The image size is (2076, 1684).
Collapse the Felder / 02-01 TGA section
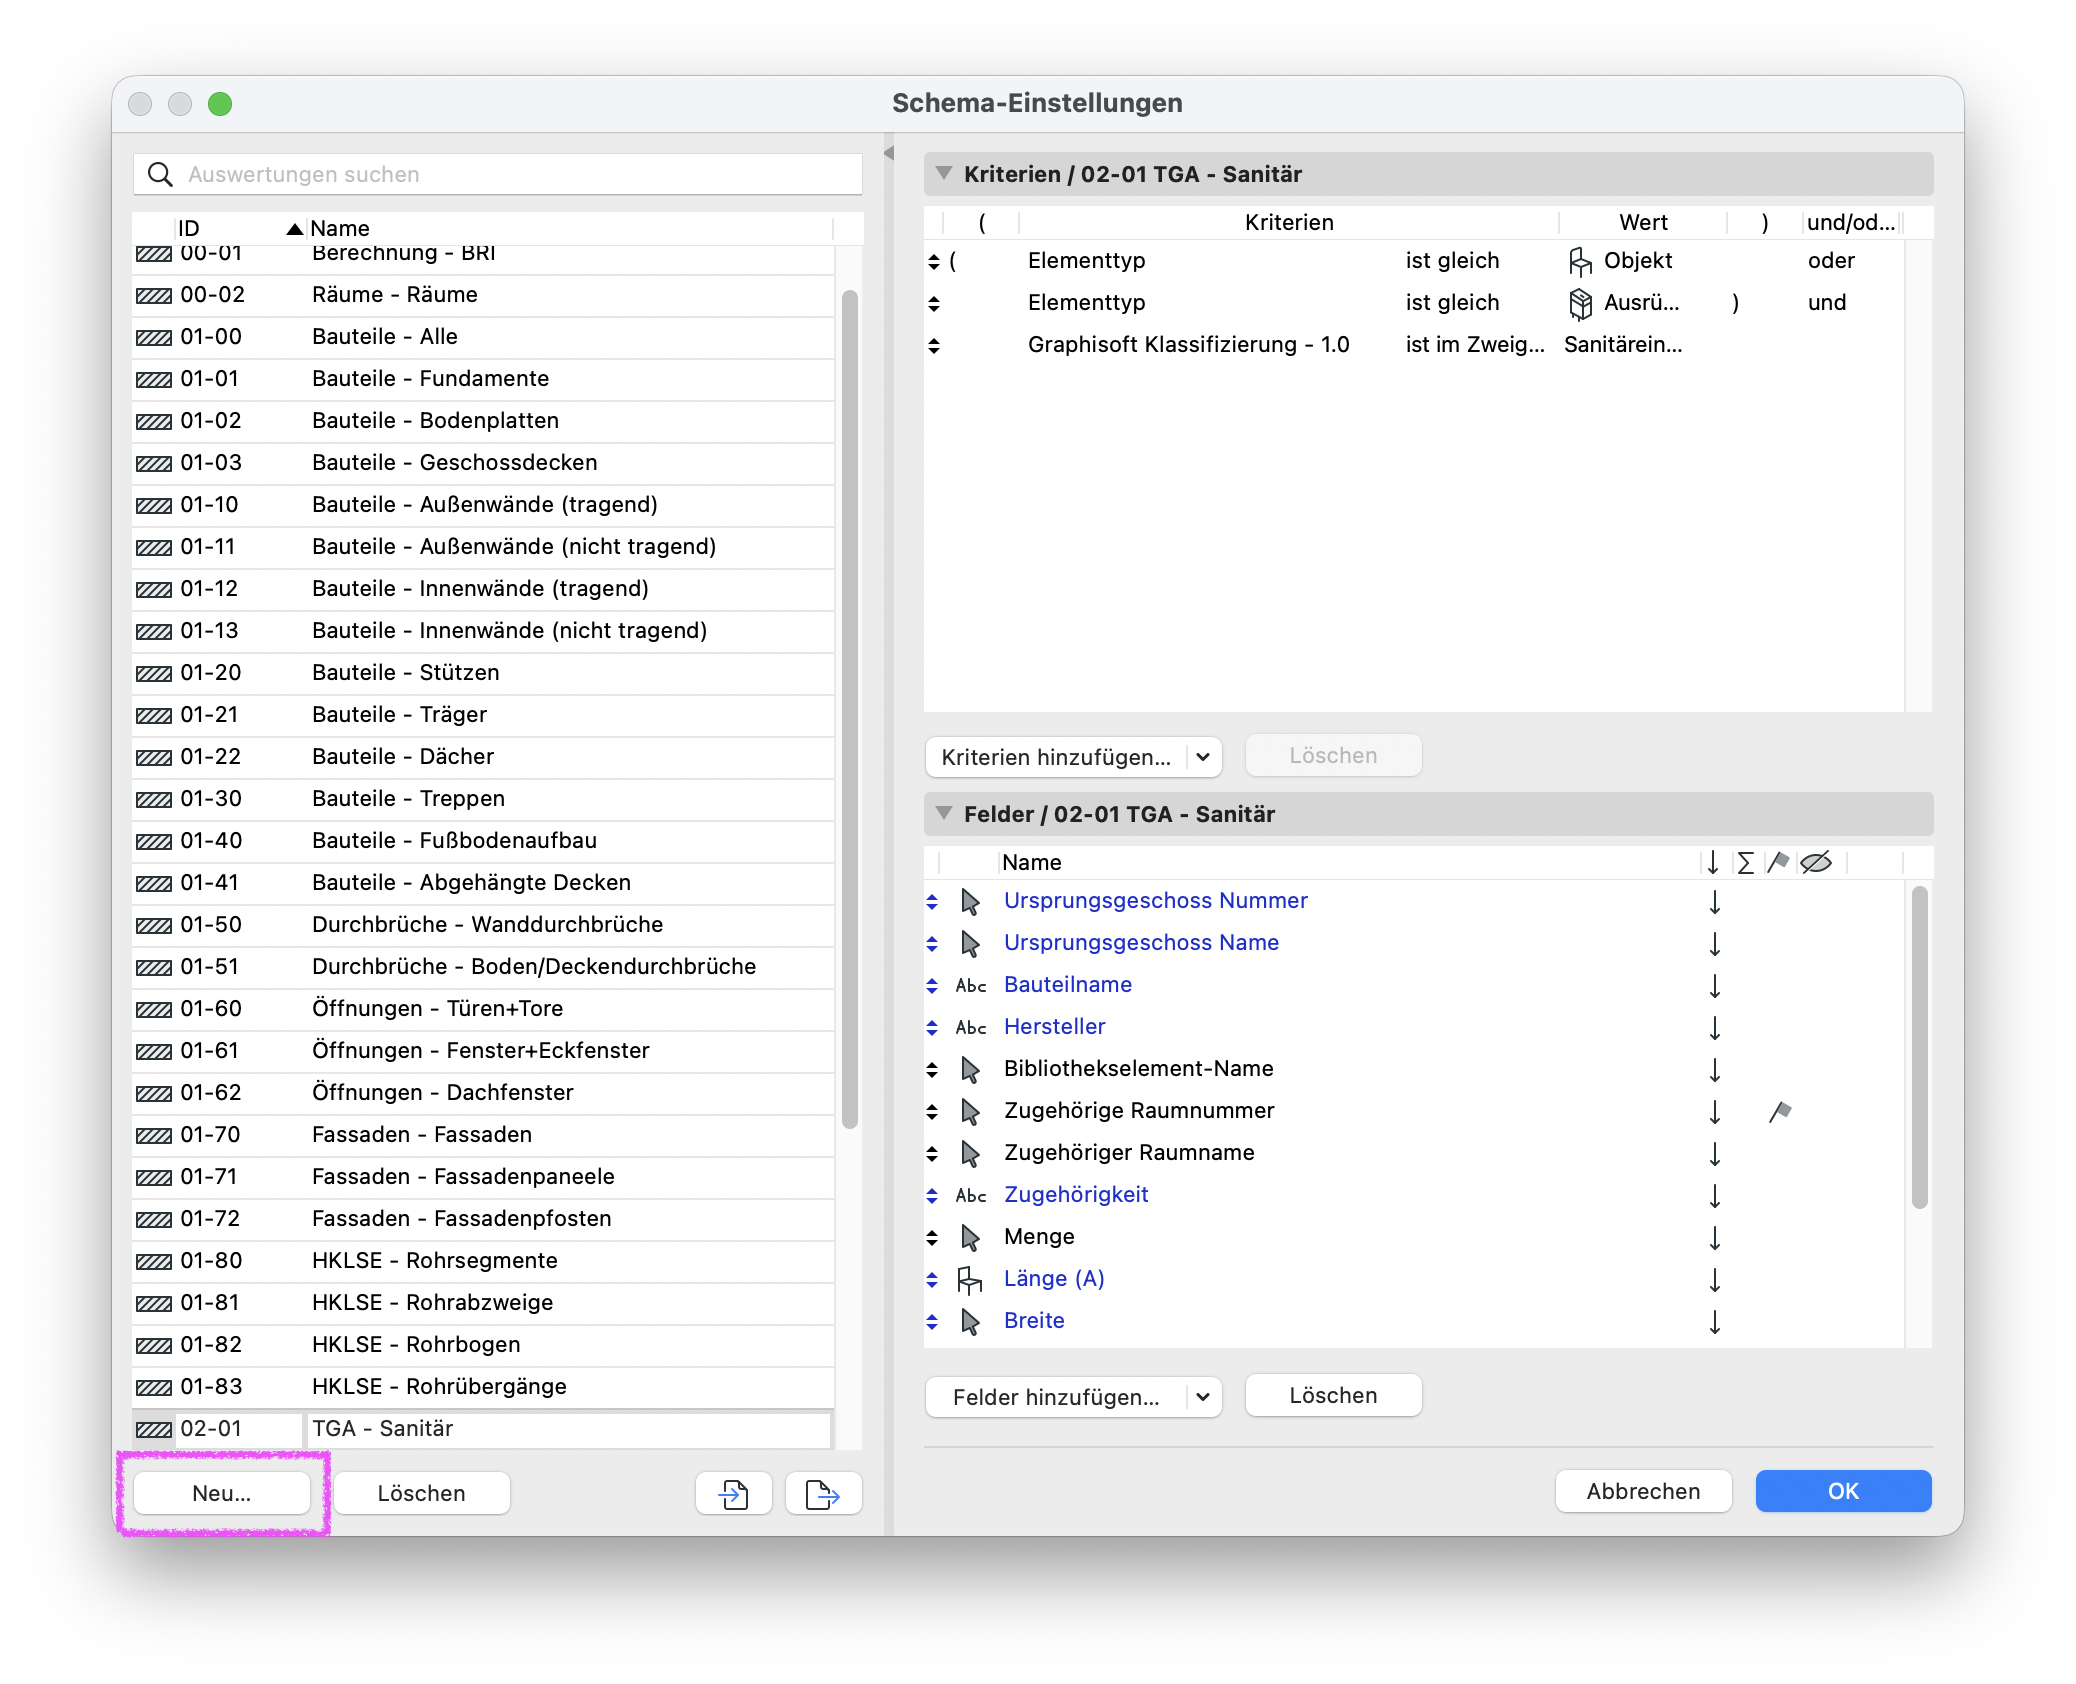pos(943,813)
